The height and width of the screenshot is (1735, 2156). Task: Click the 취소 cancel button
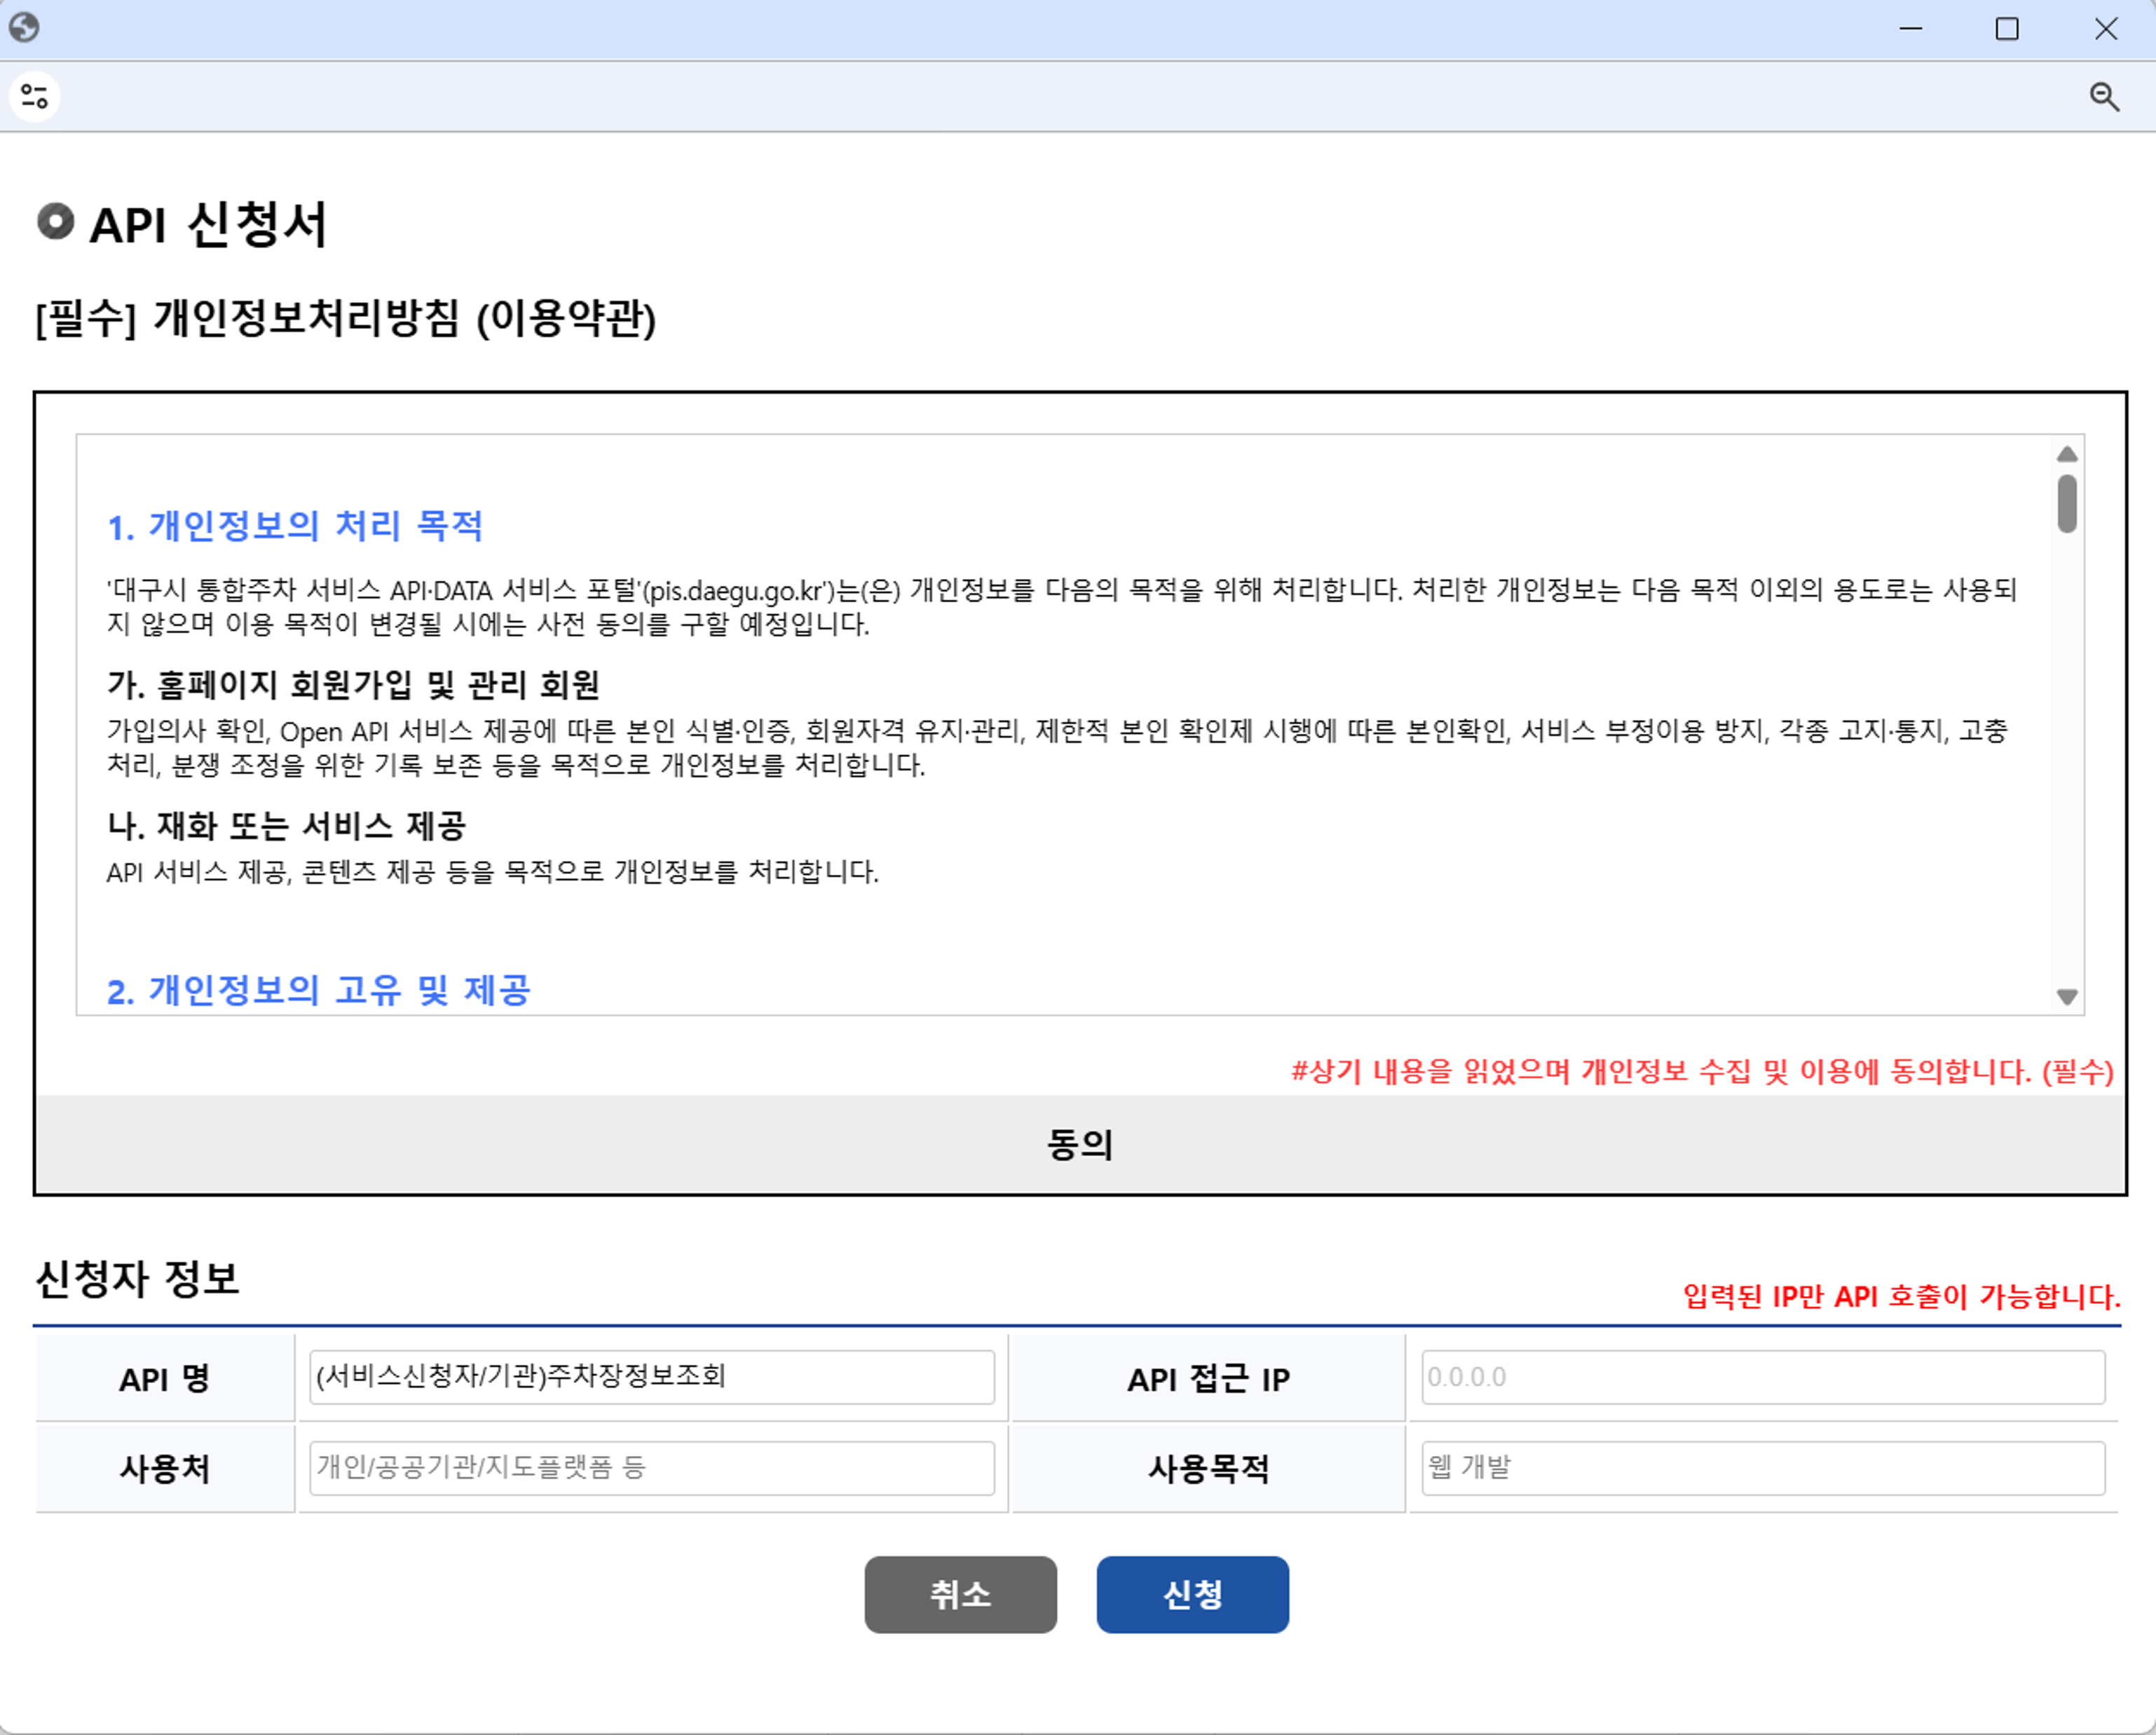click(x=960, y=1594)
